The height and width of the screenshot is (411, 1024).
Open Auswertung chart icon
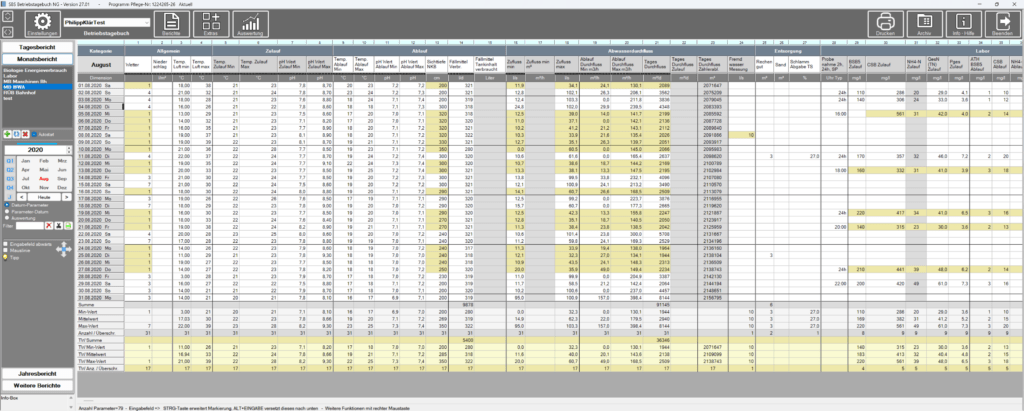coord(251,24)
